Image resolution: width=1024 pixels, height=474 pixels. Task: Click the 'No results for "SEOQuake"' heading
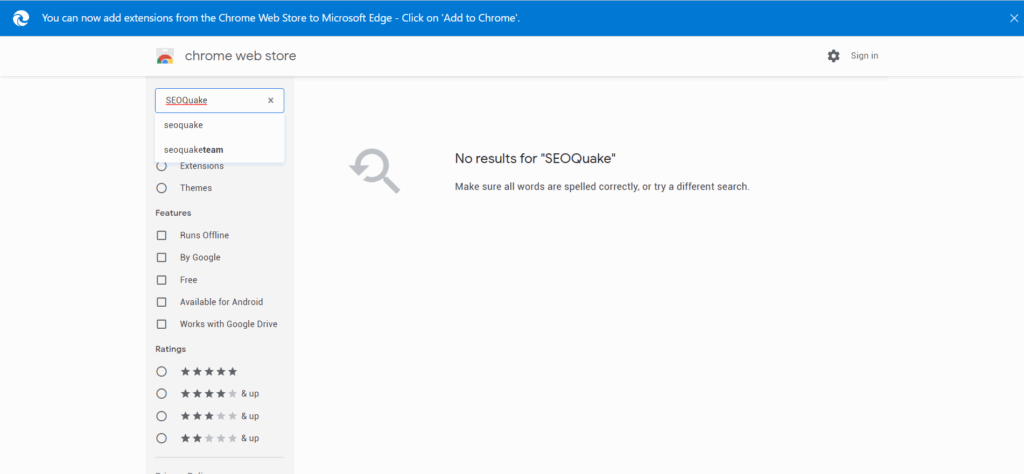pyautogui.click(x=536, y=159)
